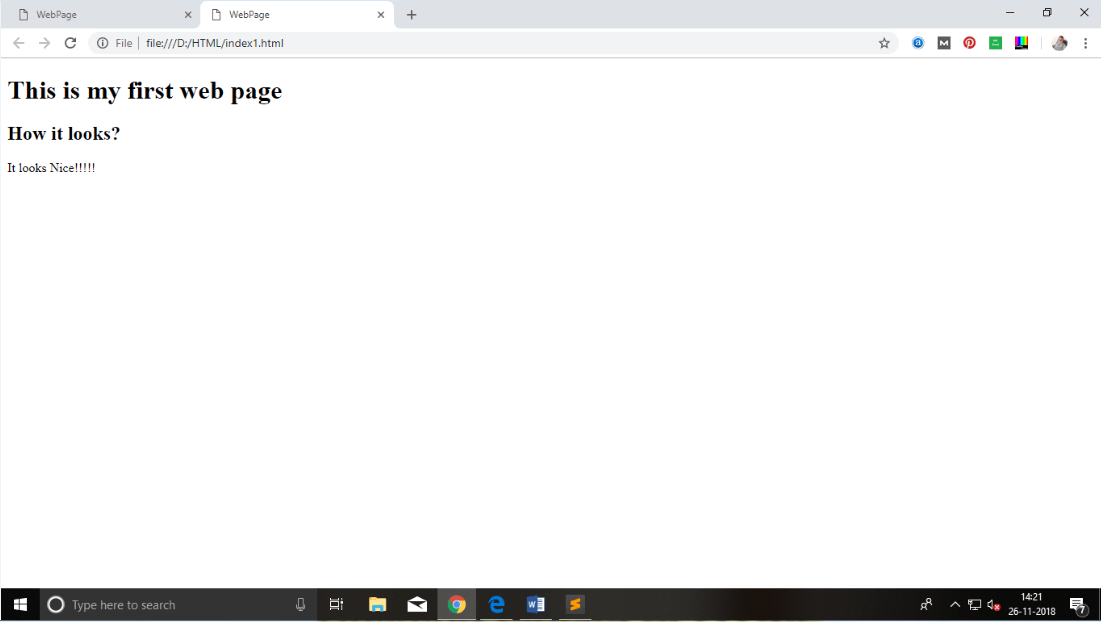Open the green extension icon
This screenshot has height=622, width=1101.
(996, 43)
